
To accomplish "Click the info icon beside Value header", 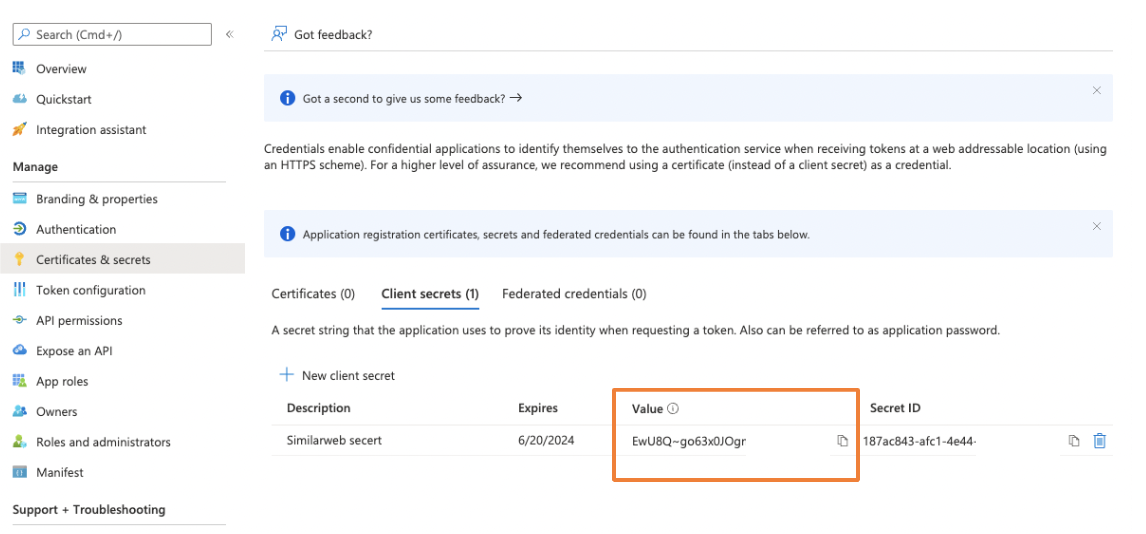I will pyautogui.click(x=673, y=408).
